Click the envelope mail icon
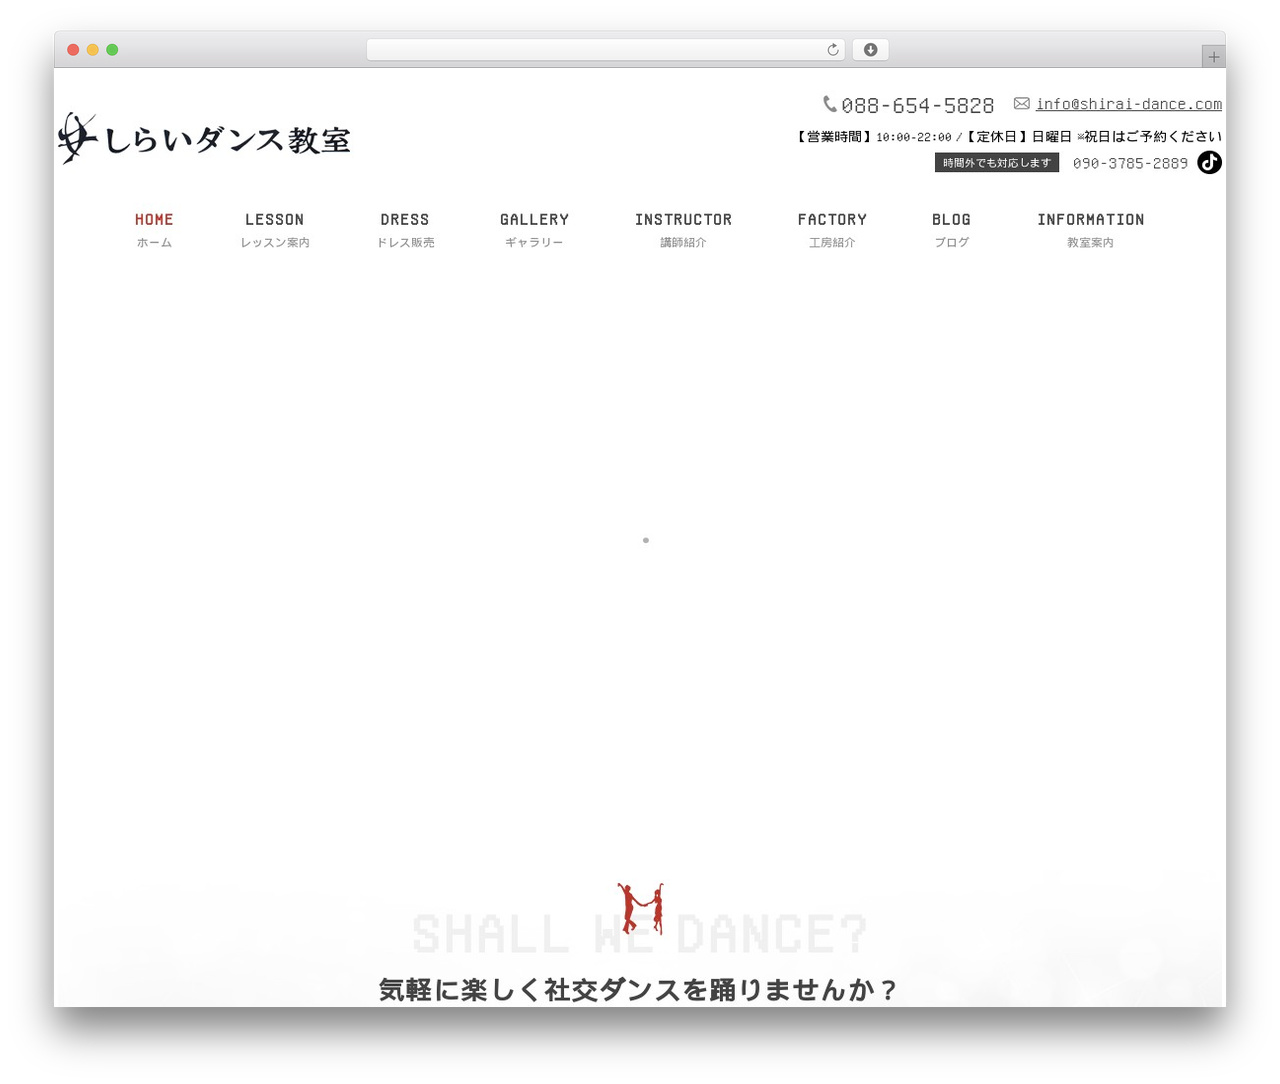Viewport: 1280px width, 1084px height. [1021, 103]
